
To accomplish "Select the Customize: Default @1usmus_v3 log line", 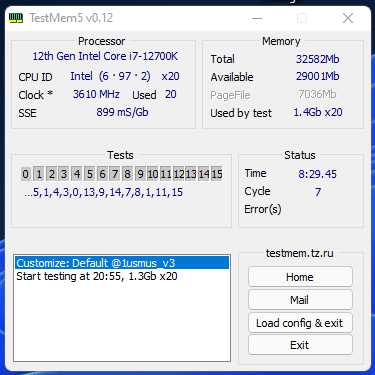I will coord(122,263).
